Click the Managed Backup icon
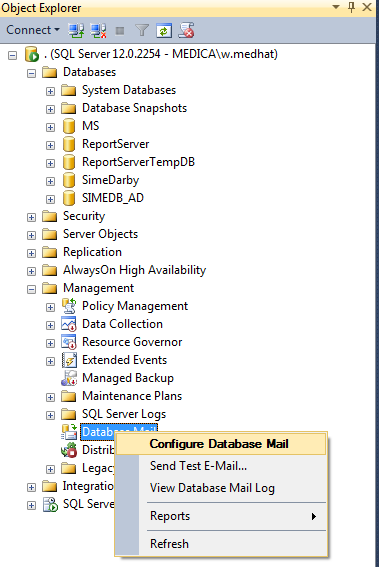The width and height of the screenshot is (379, 567). pos(69,378)
